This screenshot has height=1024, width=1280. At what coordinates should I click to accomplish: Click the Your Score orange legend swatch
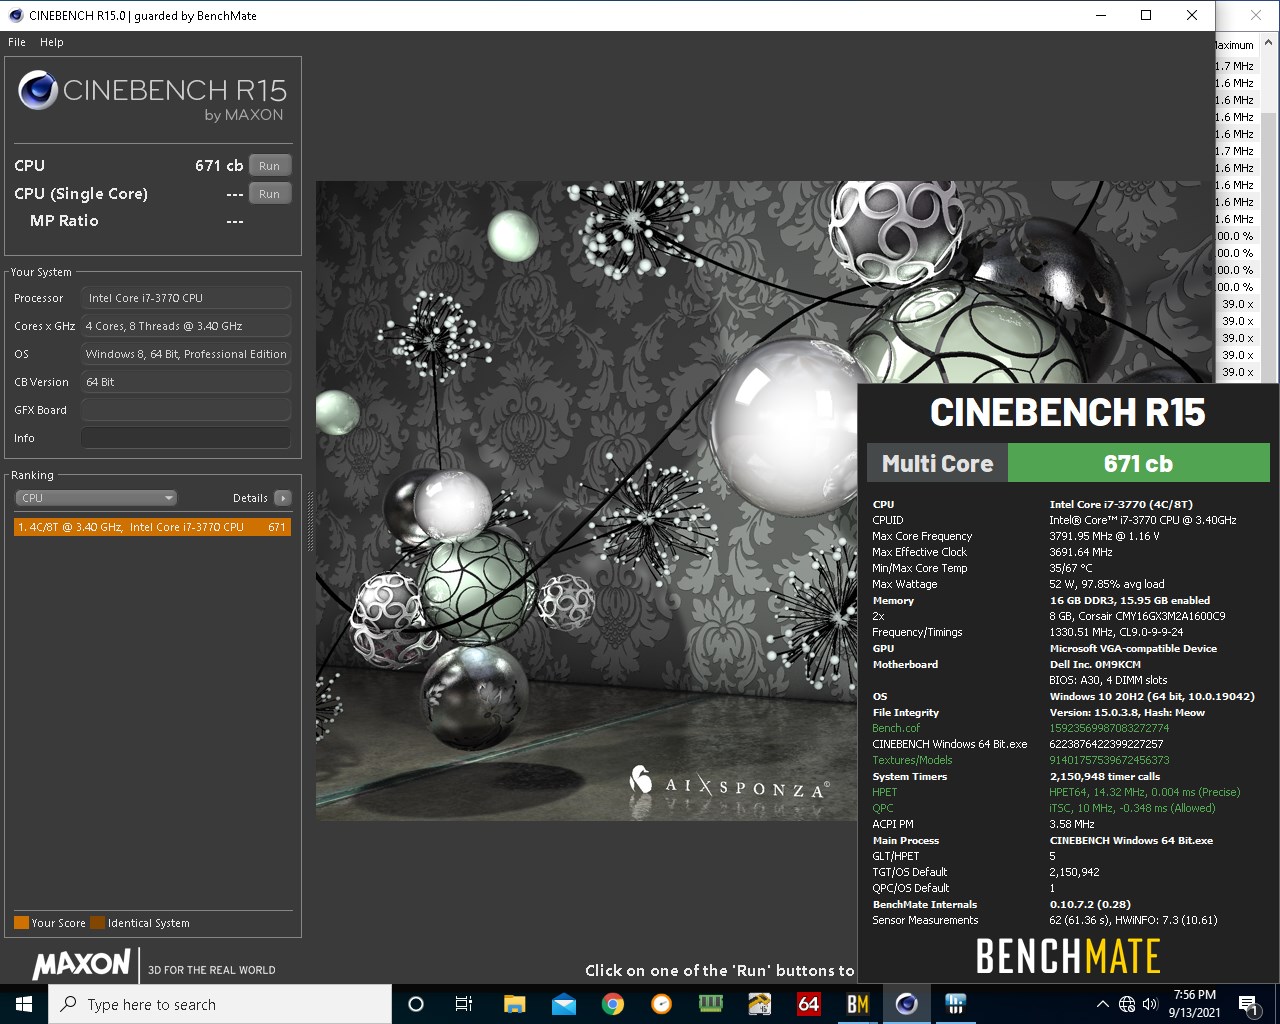point(21,923)
